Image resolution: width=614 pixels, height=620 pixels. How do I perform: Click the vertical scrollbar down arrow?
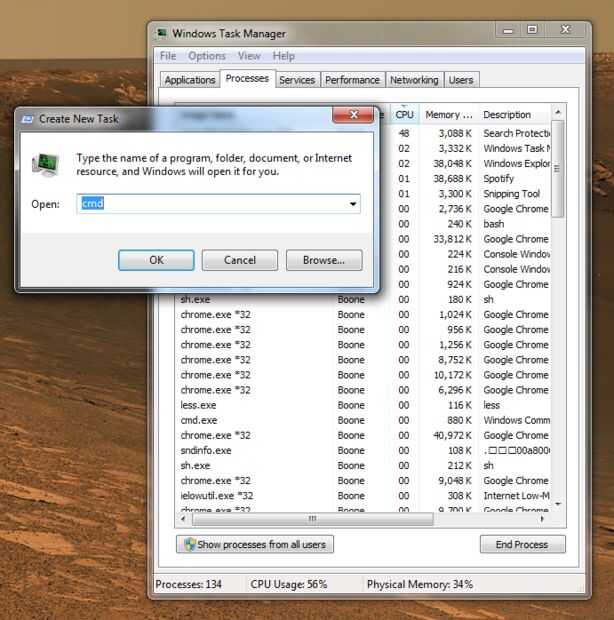tap(558, 504)
